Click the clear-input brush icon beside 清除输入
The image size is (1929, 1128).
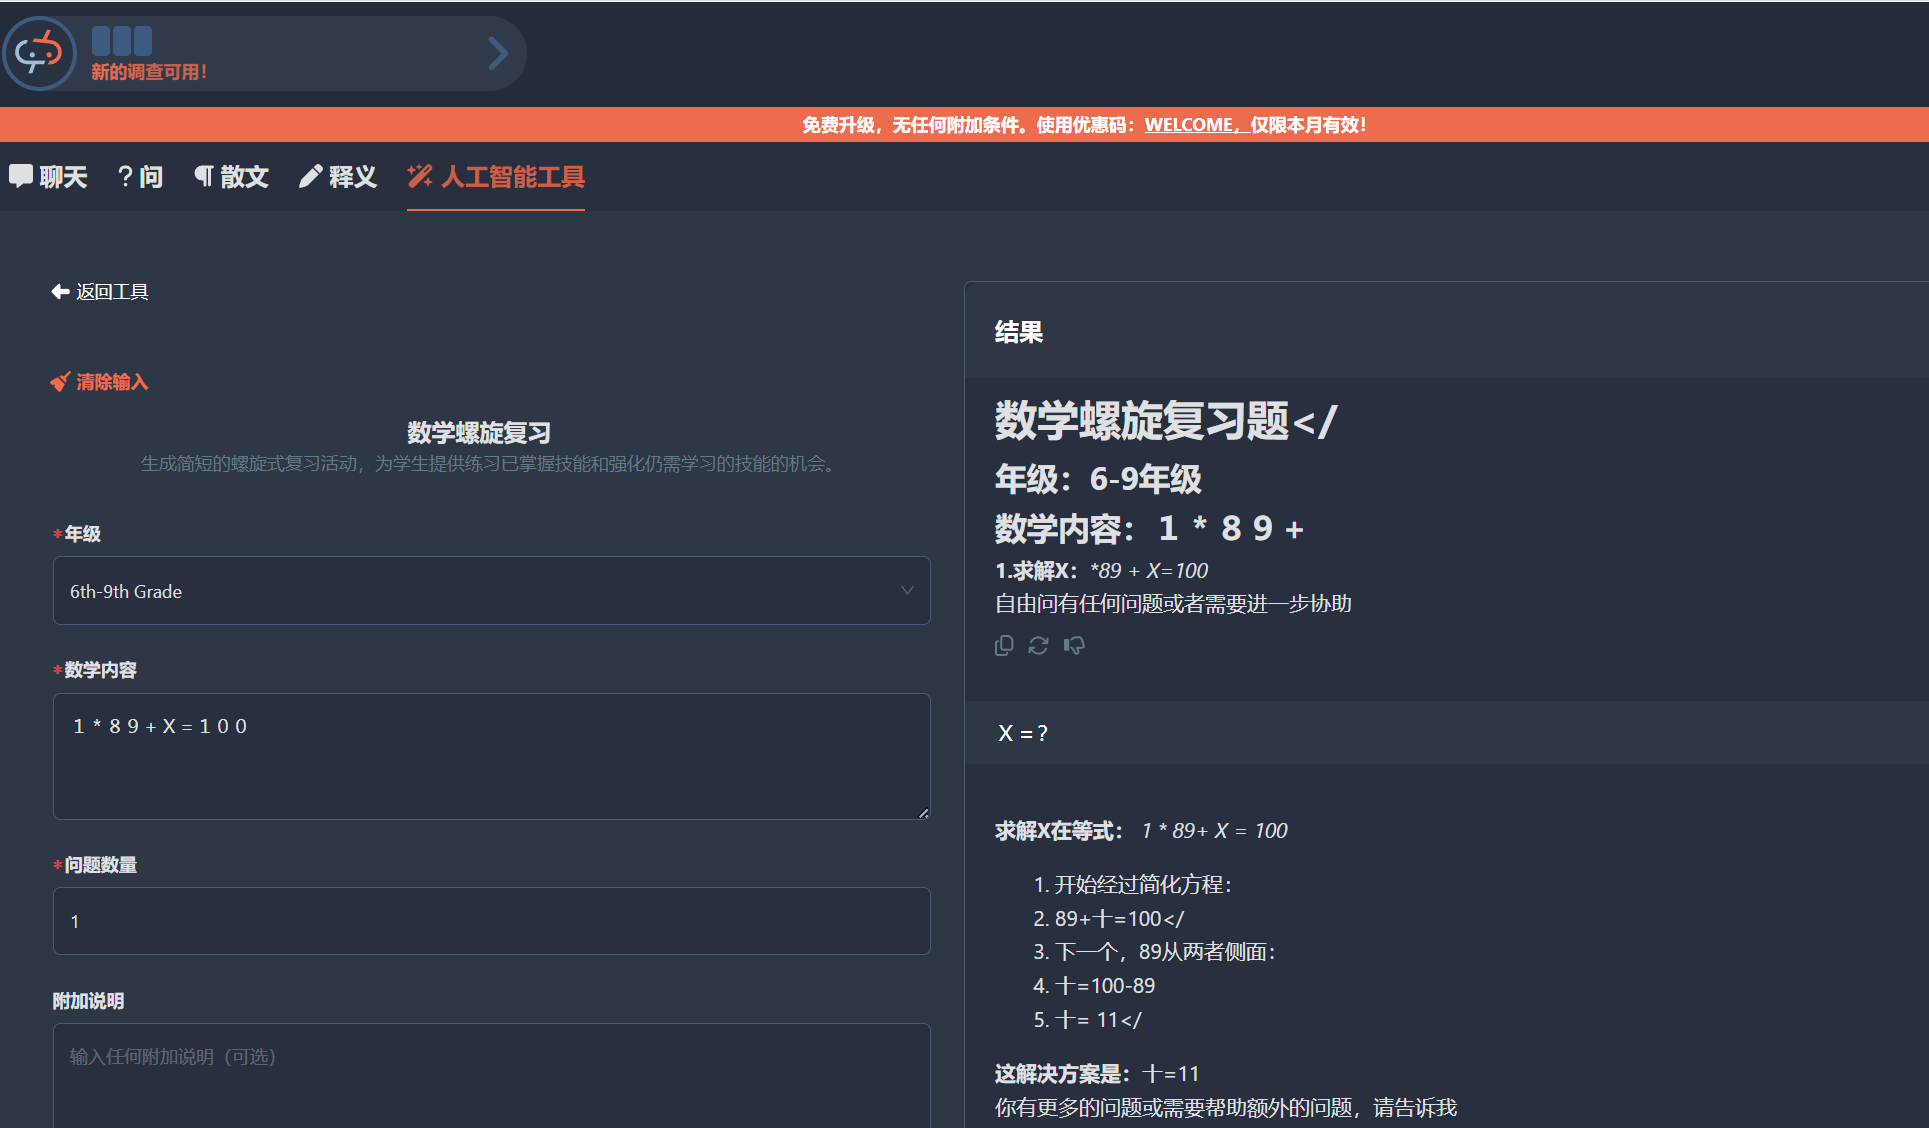(x=60, y=381)
